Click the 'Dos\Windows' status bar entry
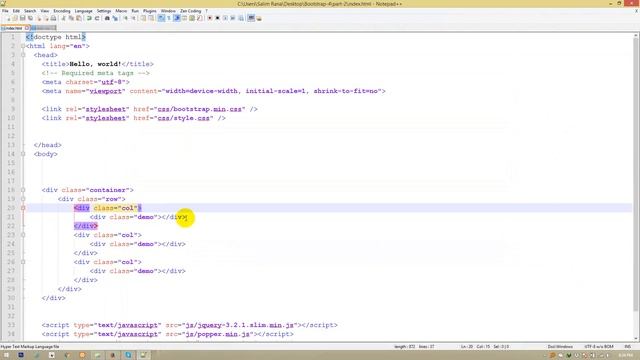This screenshot has width=640, height=360. point(560,347)
